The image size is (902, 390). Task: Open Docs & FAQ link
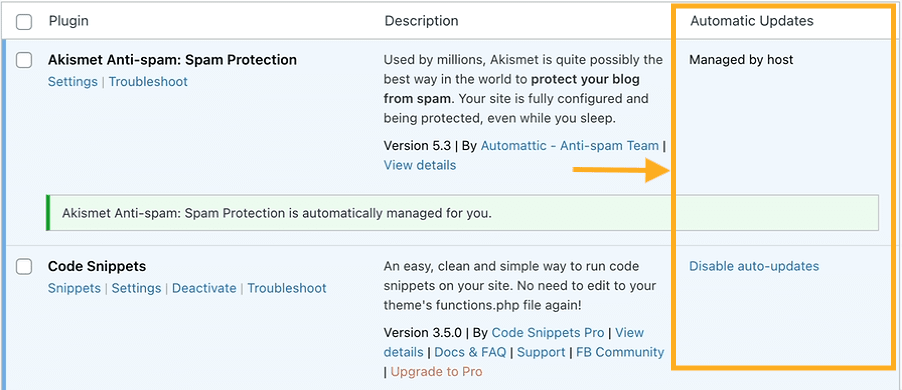coord(470,352)
